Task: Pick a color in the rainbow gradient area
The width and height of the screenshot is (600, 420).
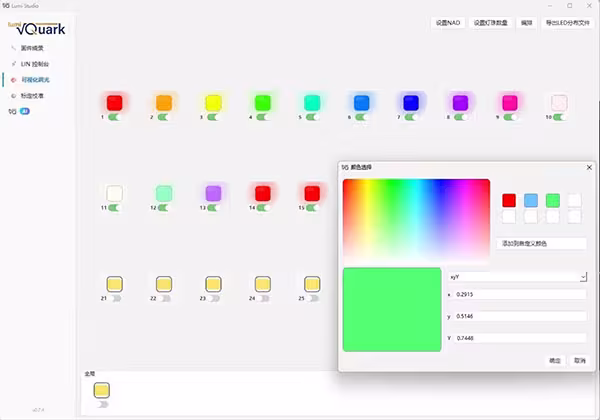Action: point(416,220)
